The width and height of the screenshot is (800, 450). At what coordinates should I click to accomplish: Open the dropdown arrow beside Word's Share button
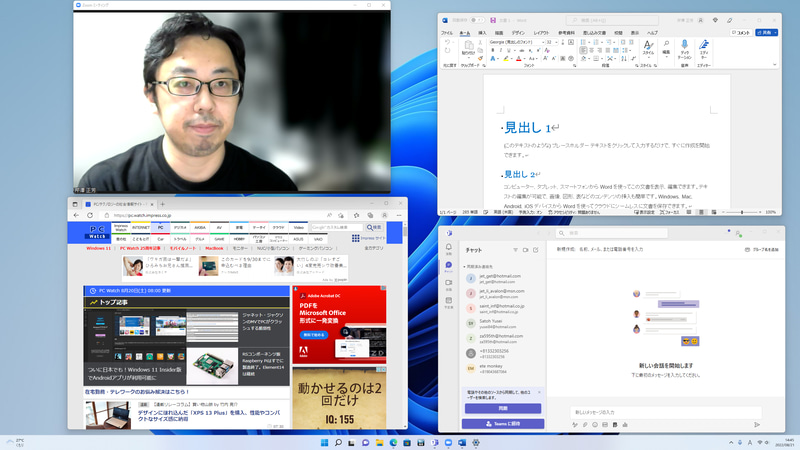click(x=776, y=33)
